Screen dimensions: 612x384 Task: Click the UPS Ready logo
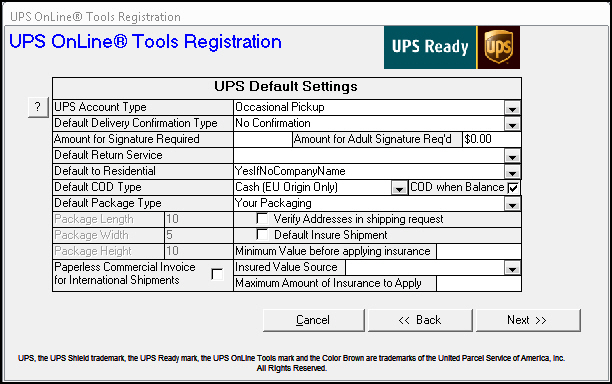(430, 47)
